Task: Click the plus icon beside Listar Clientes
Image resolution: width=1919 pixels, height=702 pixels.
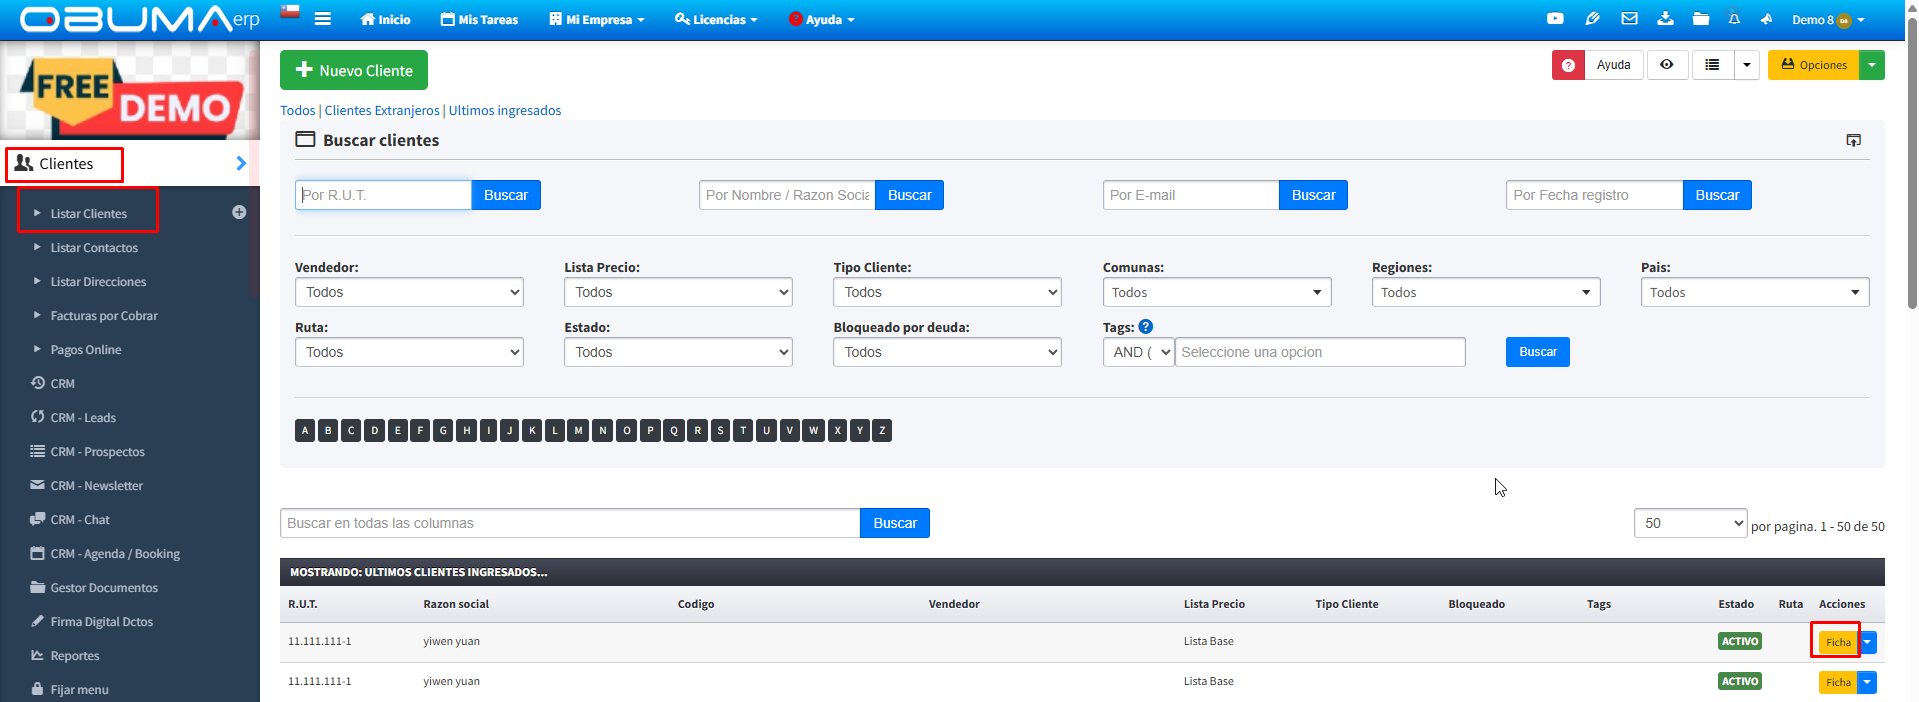Action: coord(239,212)
